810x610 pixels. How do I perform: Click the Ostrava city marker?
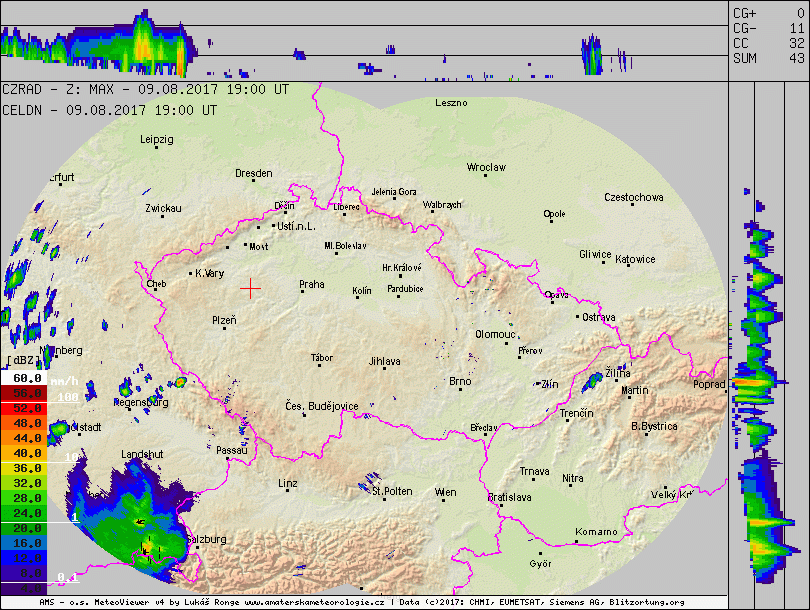(578, 317)
